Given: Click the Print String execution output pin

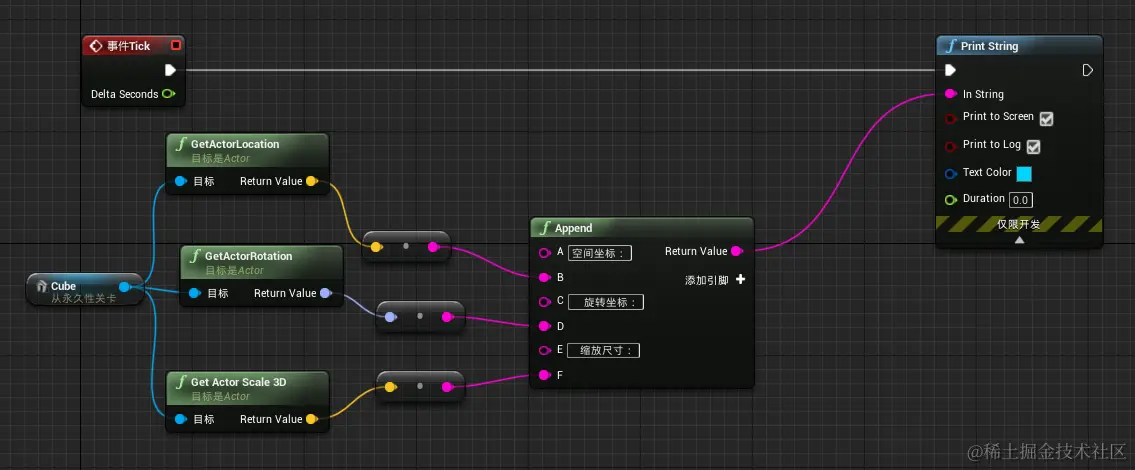Looking at the screenshot, I should tap(1087, 70).
